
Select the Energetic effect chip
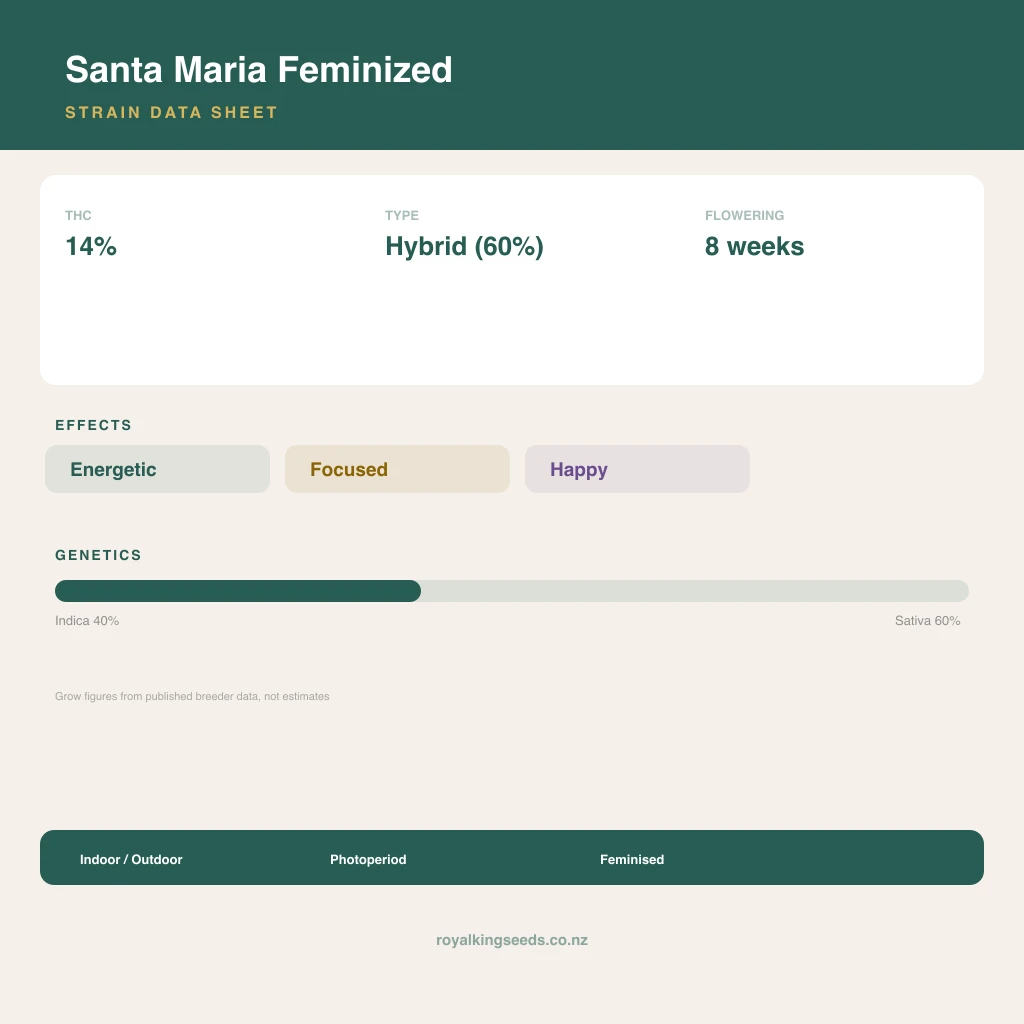pos(157,469)
